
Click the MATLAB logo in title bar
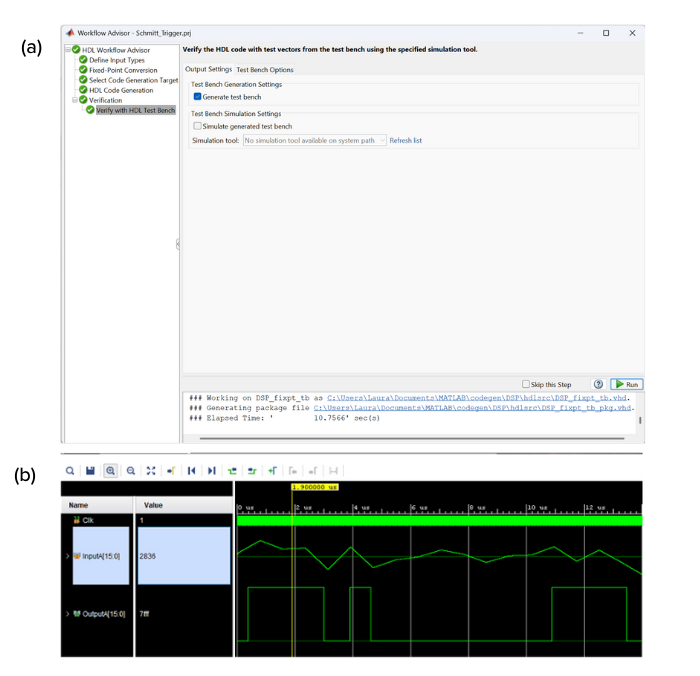tap(70, 33)
